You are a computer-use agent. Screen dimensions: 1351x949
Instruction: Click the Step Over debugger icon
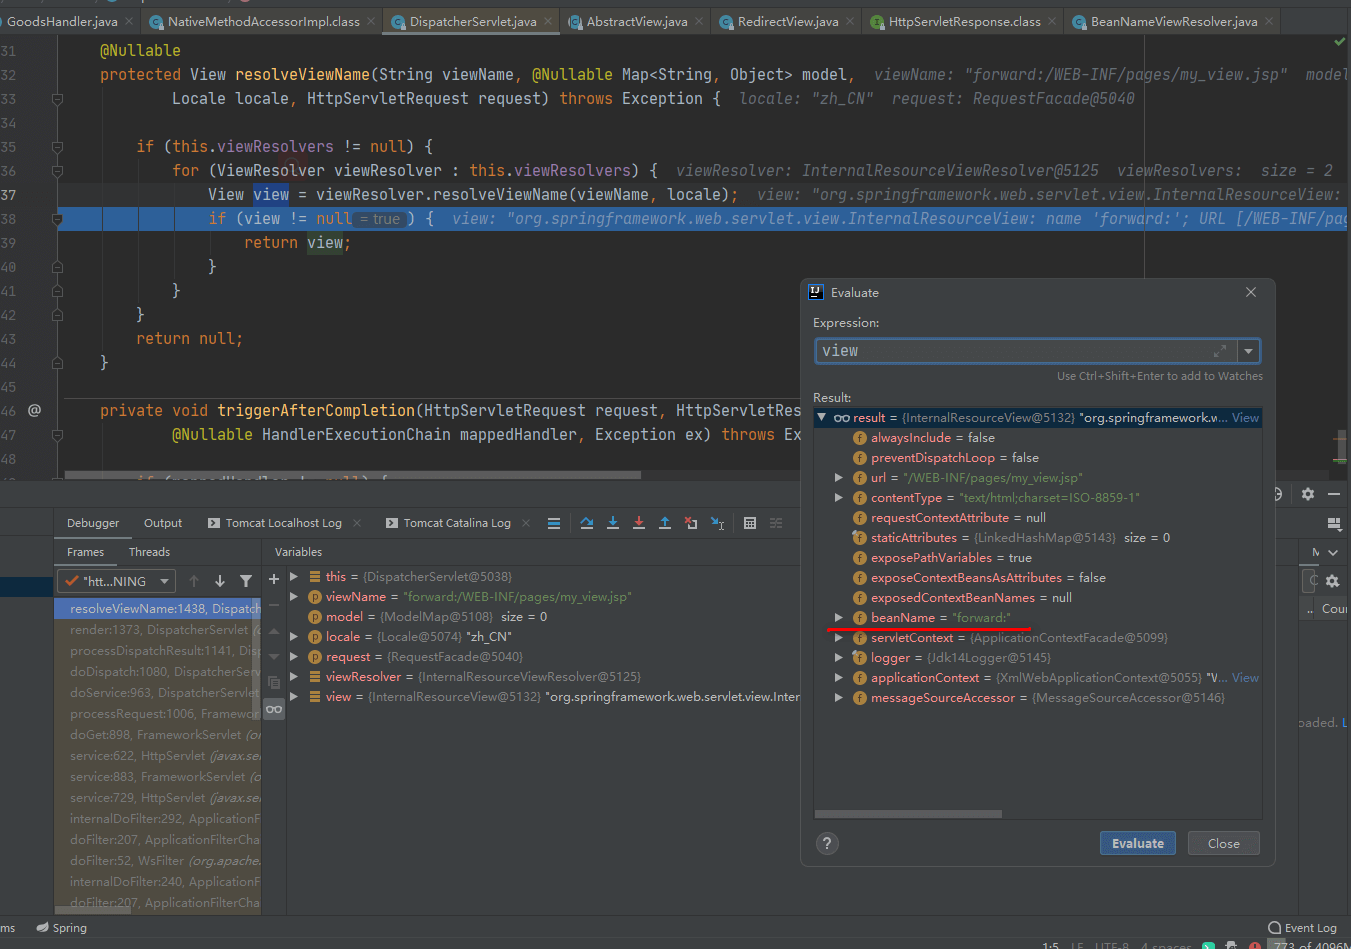tap(587, 523)
